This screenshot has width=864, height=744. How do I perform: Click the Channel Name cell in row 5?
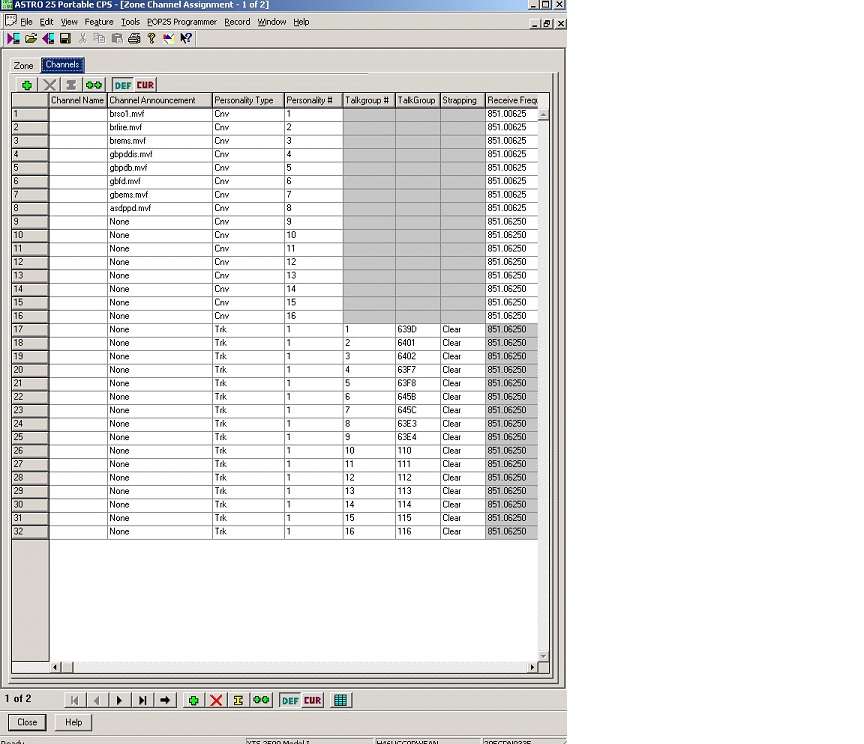click(x=78, y=168)
